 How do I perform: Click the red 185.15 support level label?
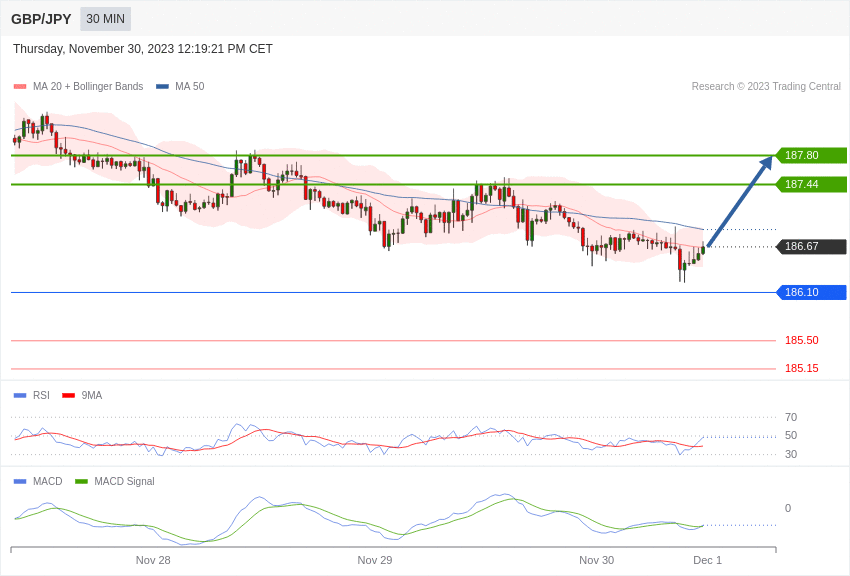pos(801,368)
